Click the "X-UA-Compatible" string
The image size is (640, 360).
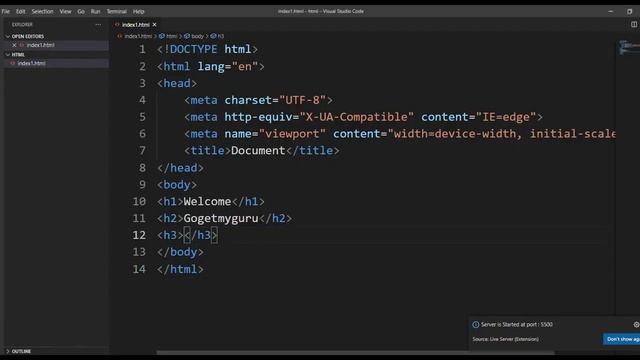pyautogui.click(x=357, y=117)
